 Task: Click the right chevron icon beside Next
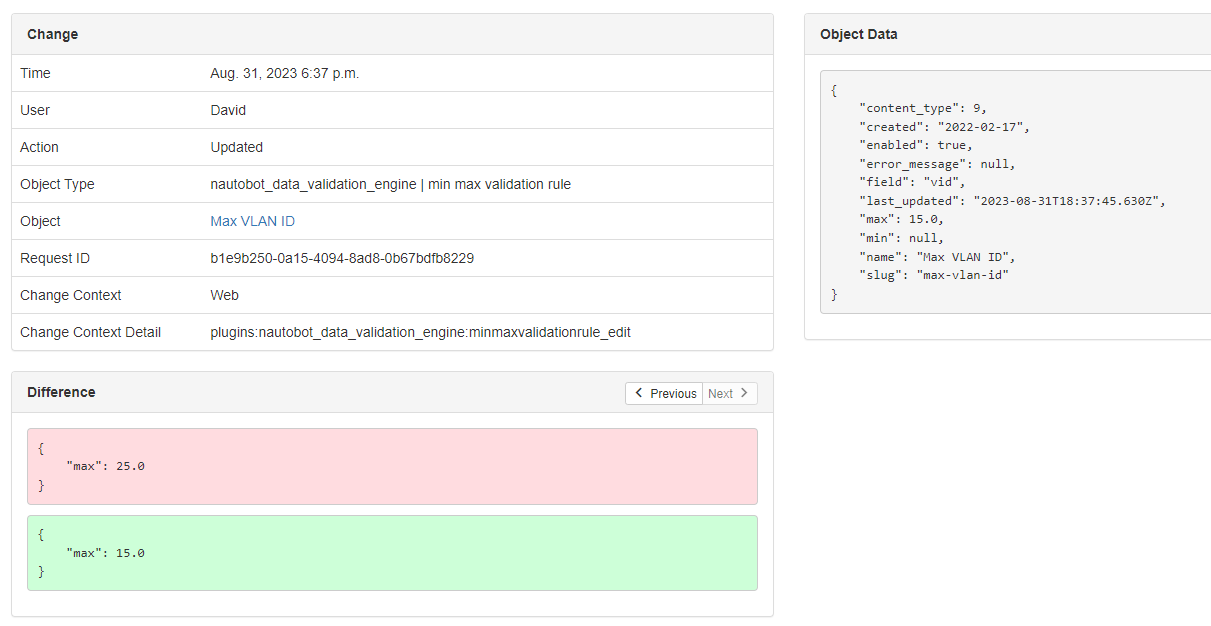[744, 394]
